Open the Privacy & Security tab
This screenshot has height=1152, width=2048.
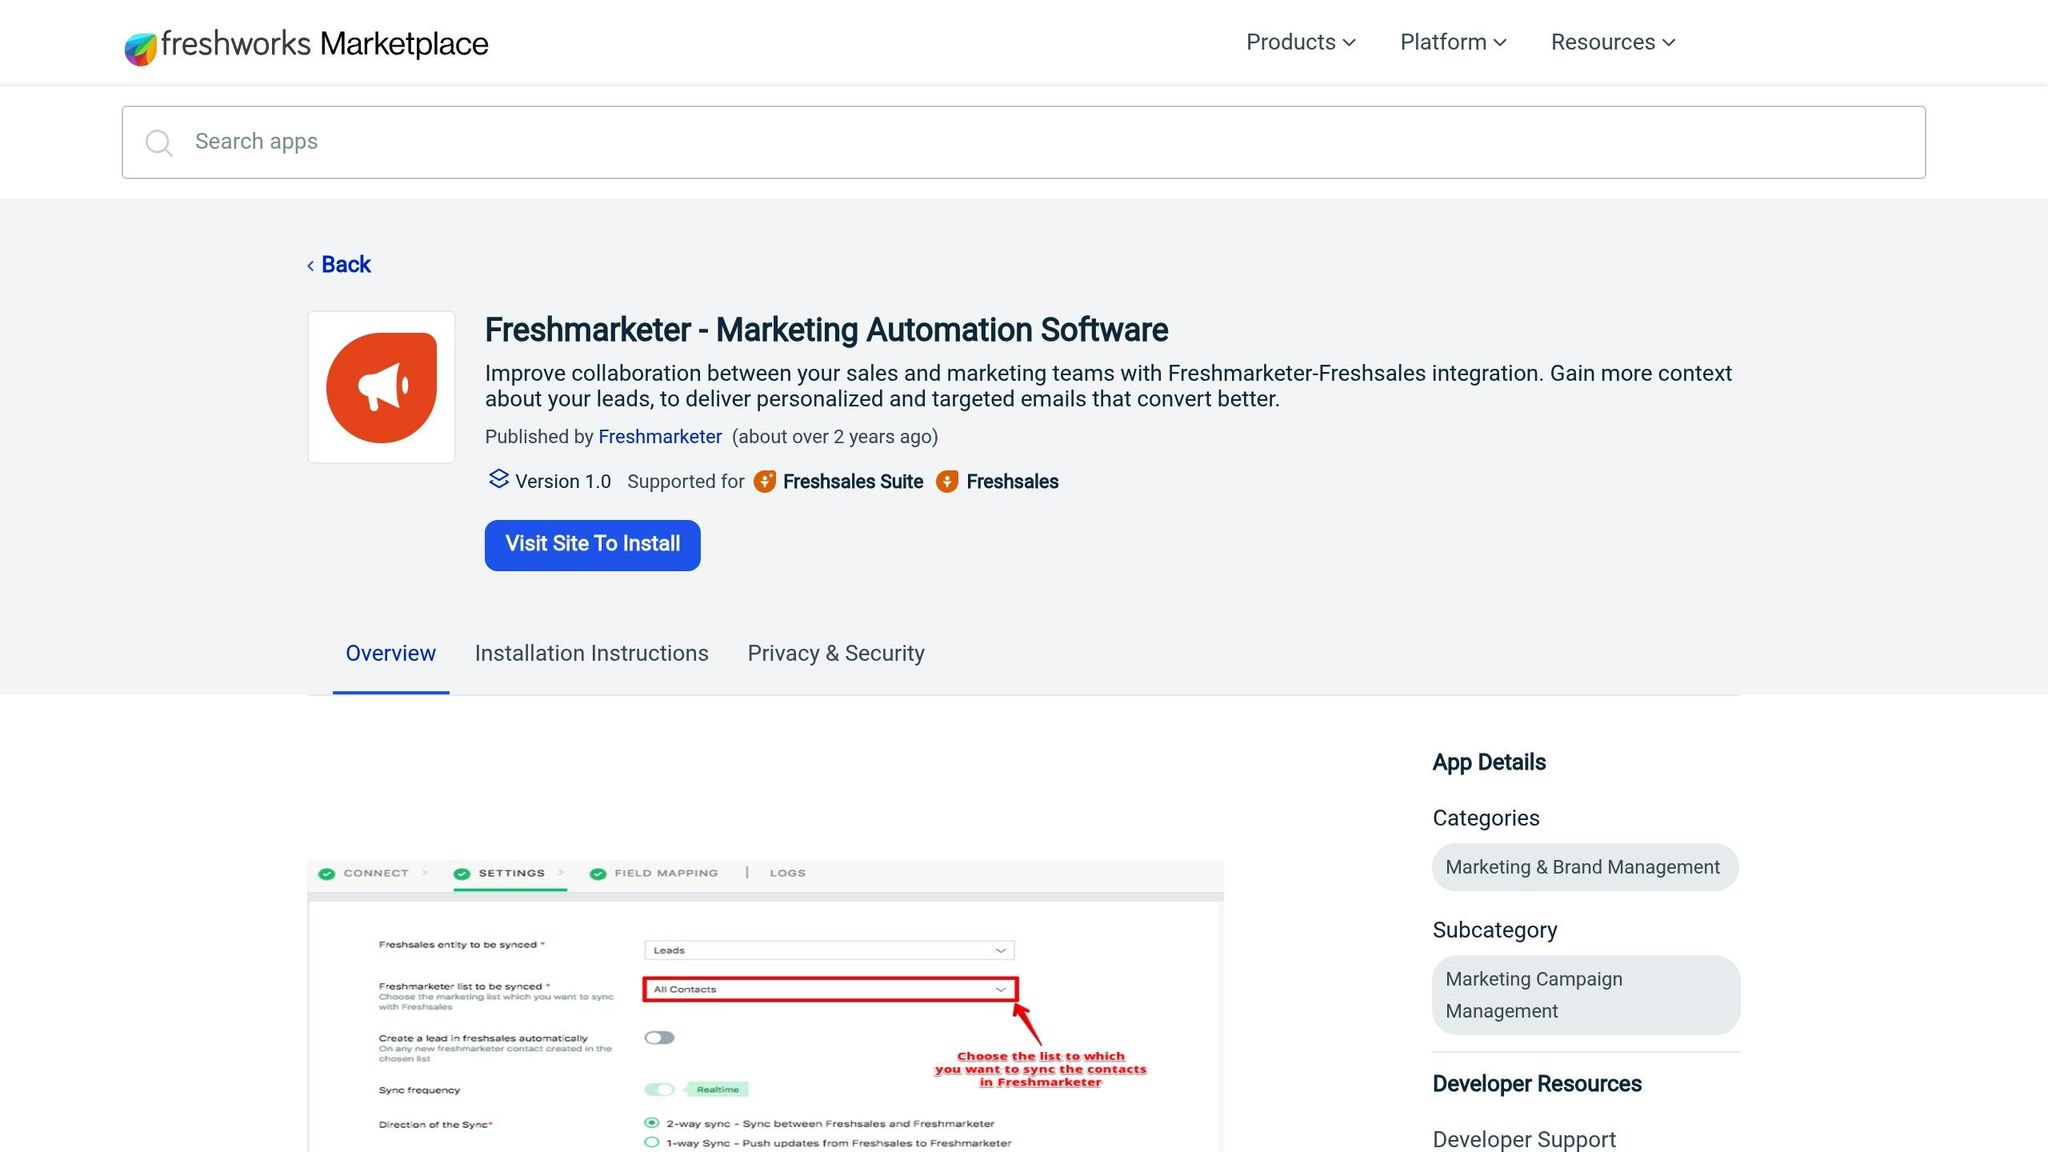coord(835,654)
